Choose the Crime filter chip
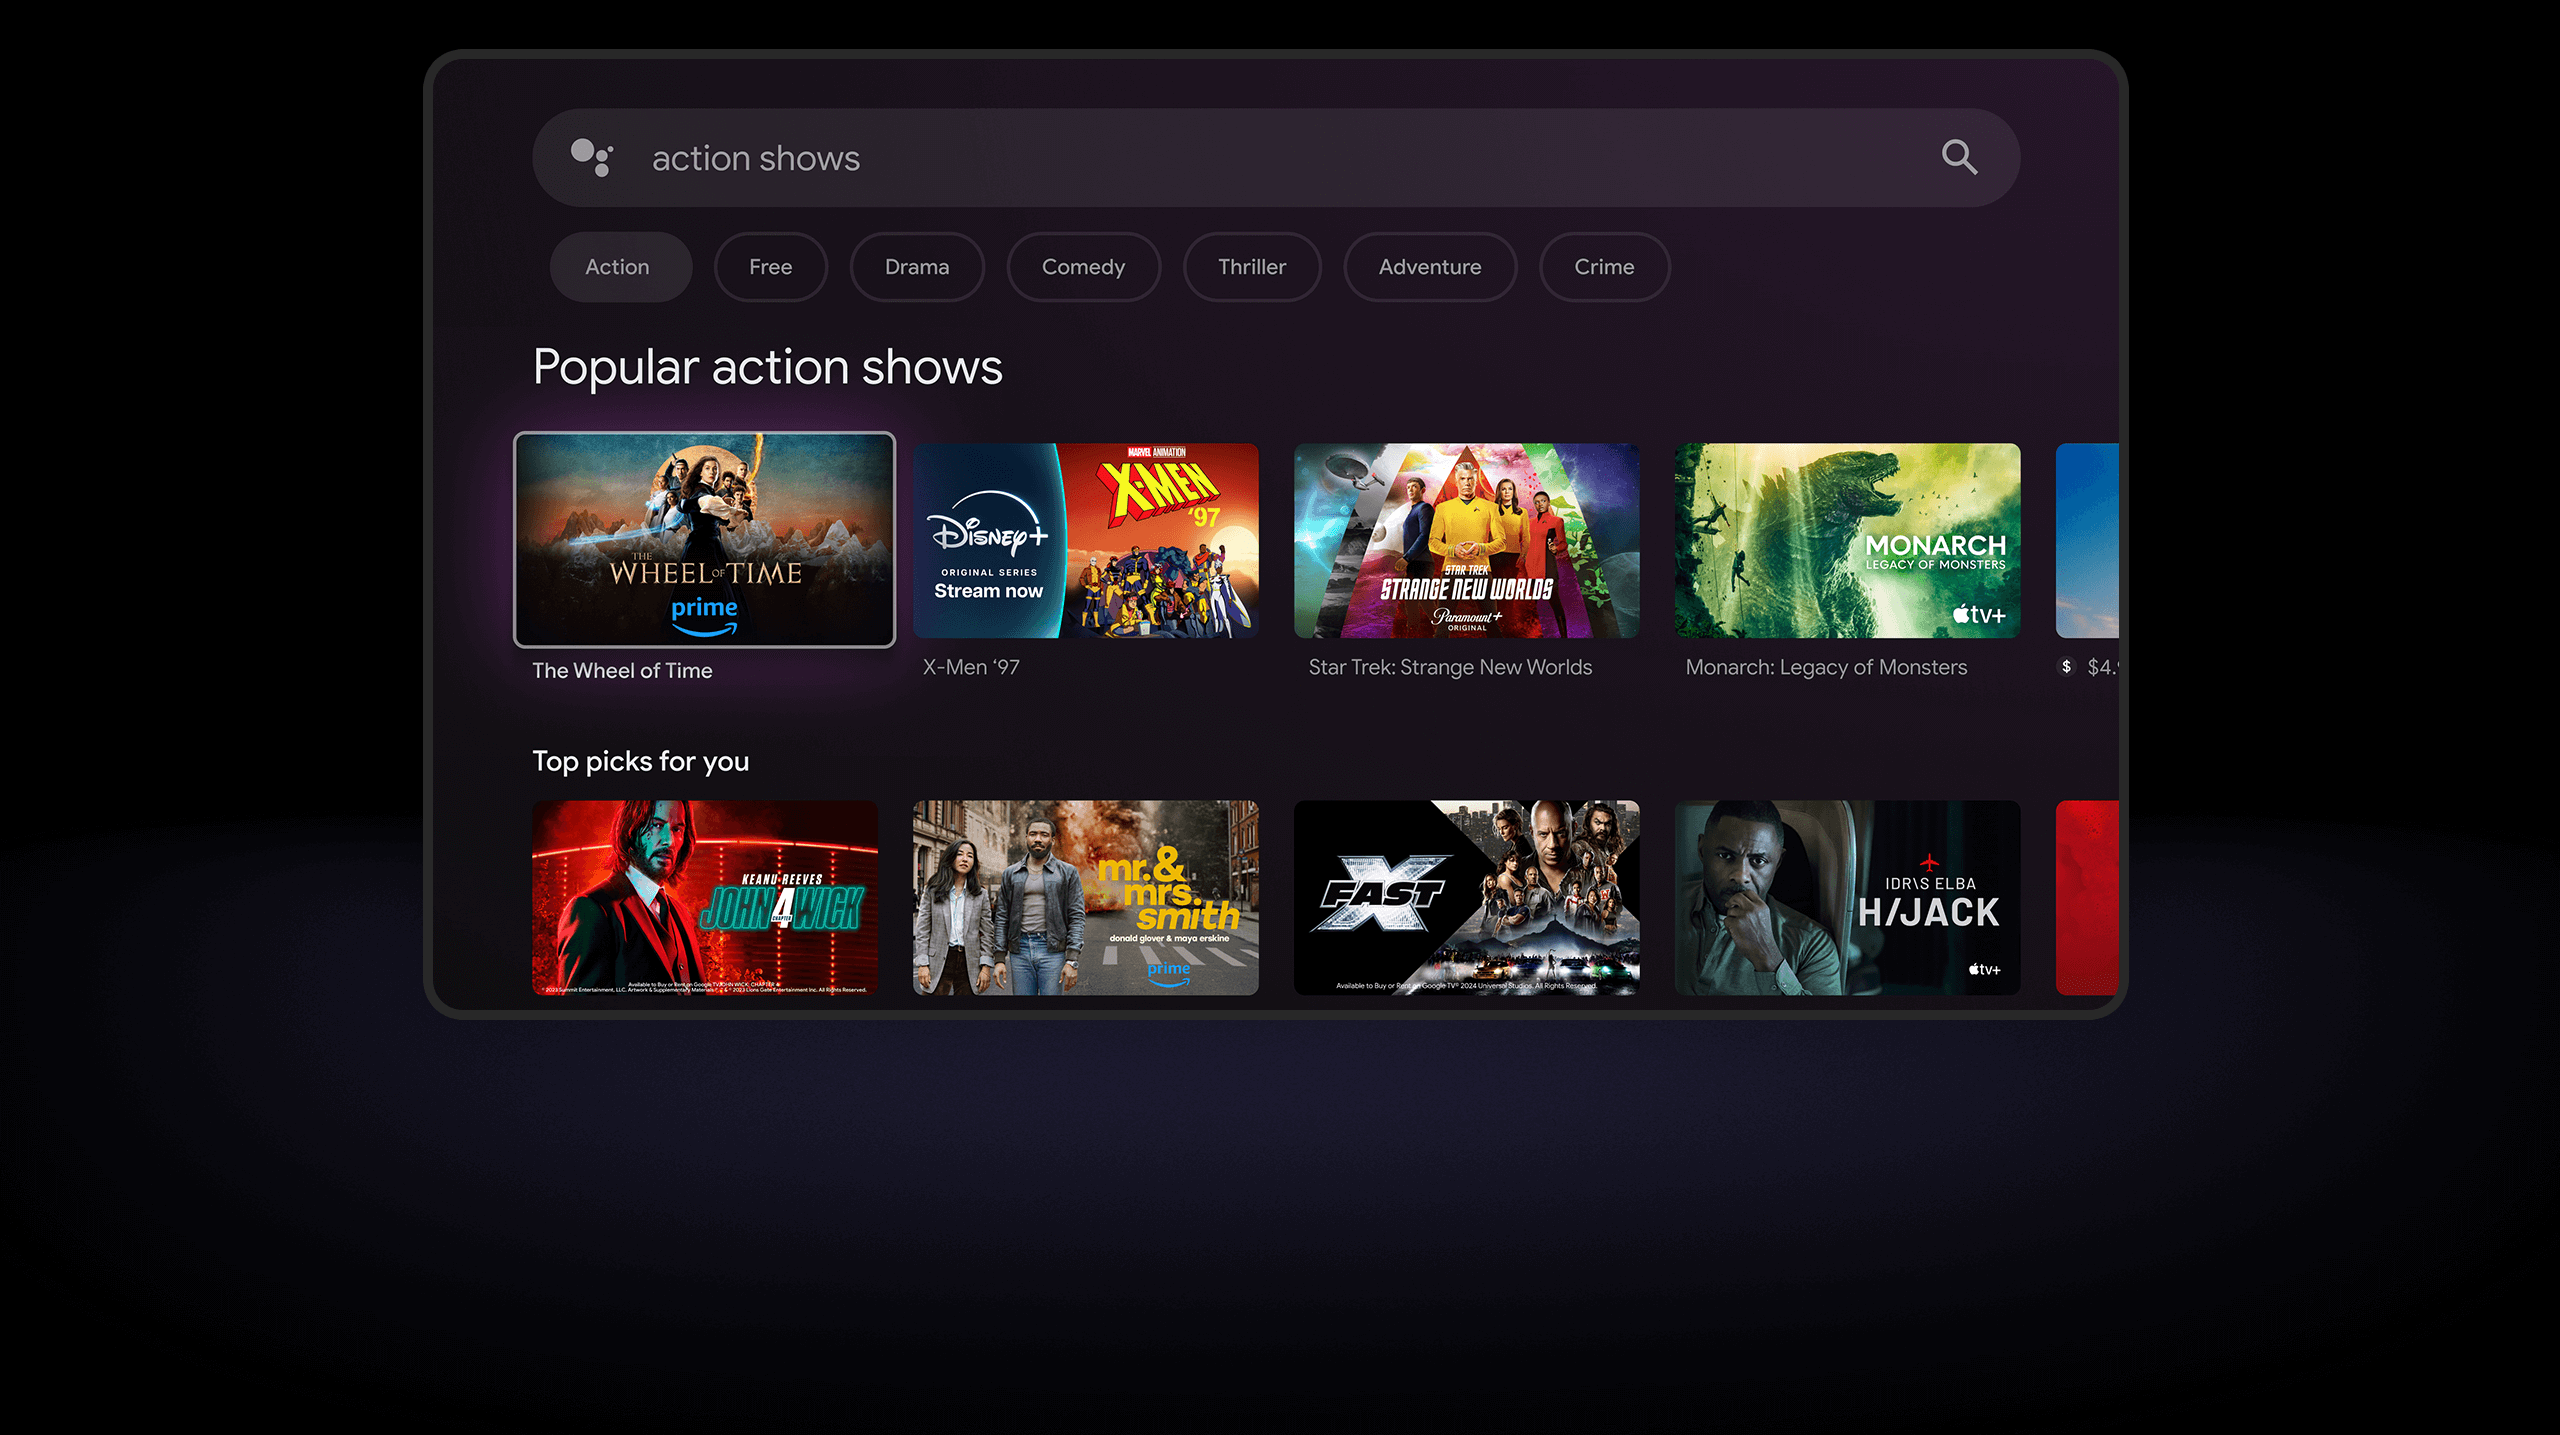The height and width of the screenshot is (1435, 2560). (x=1603, y=267)
